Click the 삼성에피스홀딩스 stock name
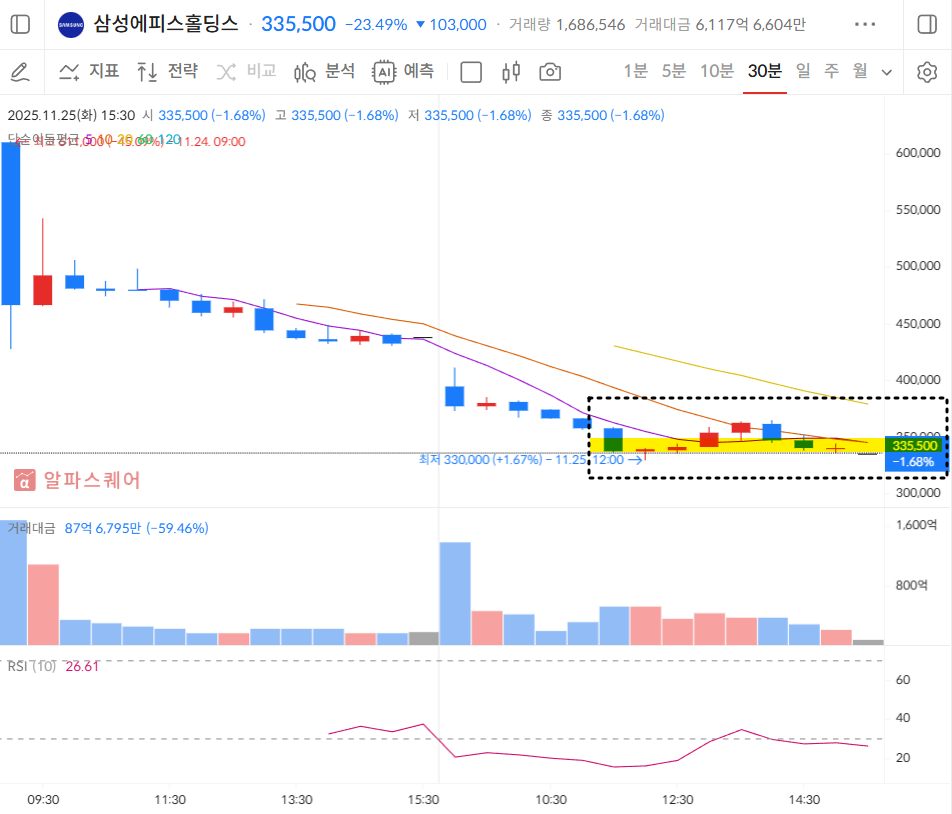The height and width of the screenshot is (814, 952). (165, 25)
